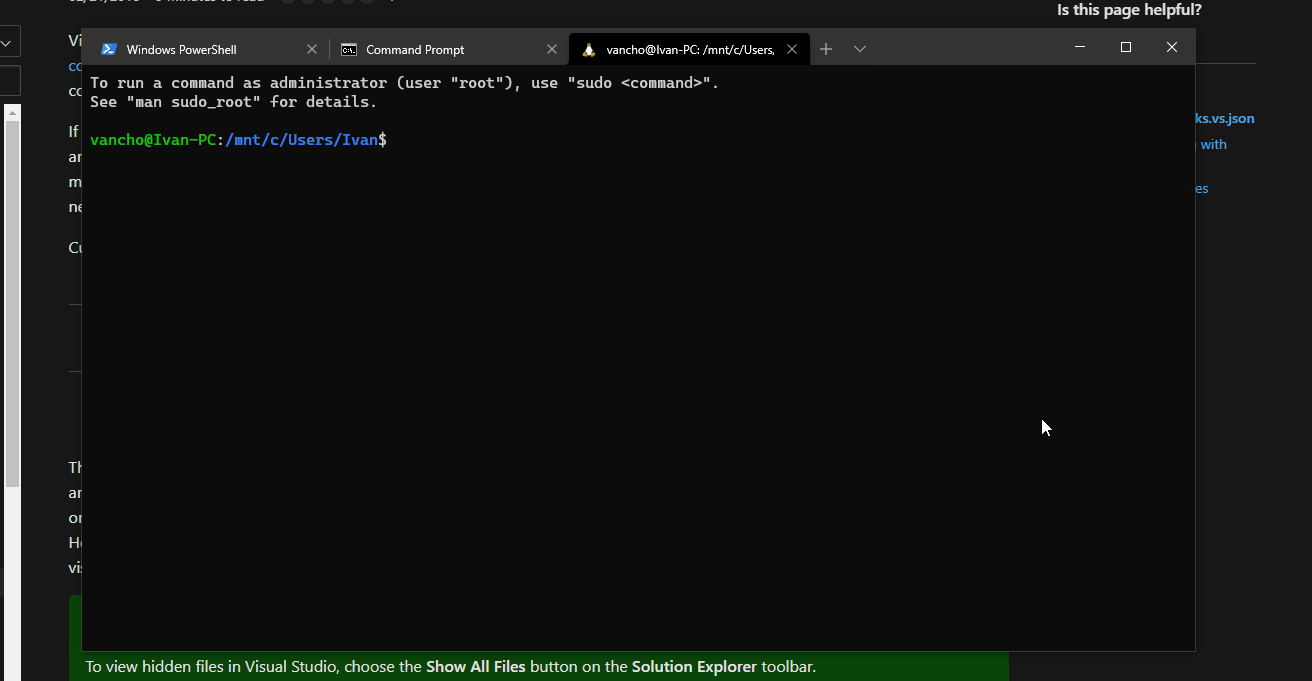Open the ks.vs.json link on the right
The image size is (1312, 681).
pyautogui.click(x=1224, y=118)
